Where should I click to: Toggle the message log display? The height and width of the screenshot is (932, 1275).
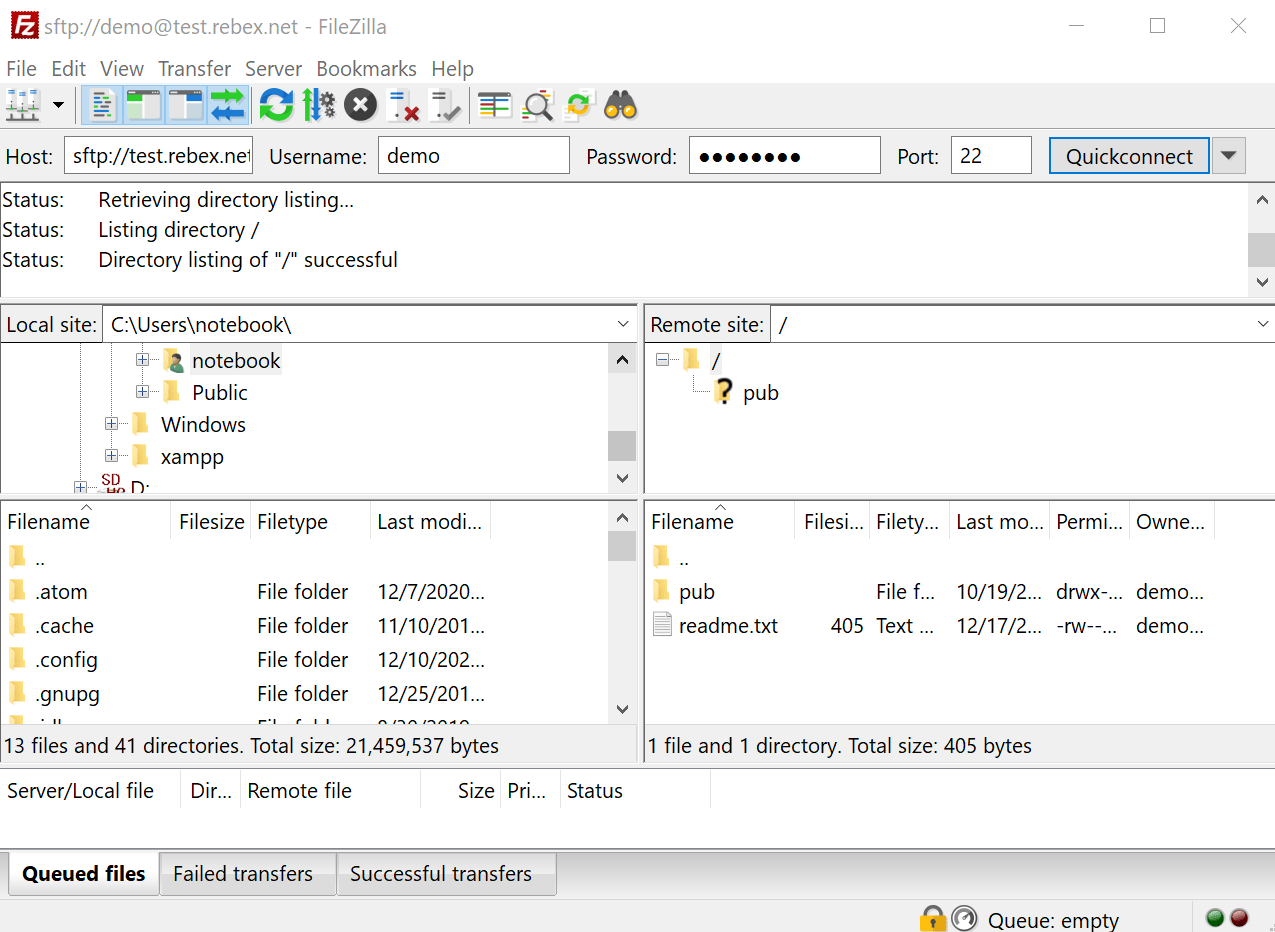[101, 104]
